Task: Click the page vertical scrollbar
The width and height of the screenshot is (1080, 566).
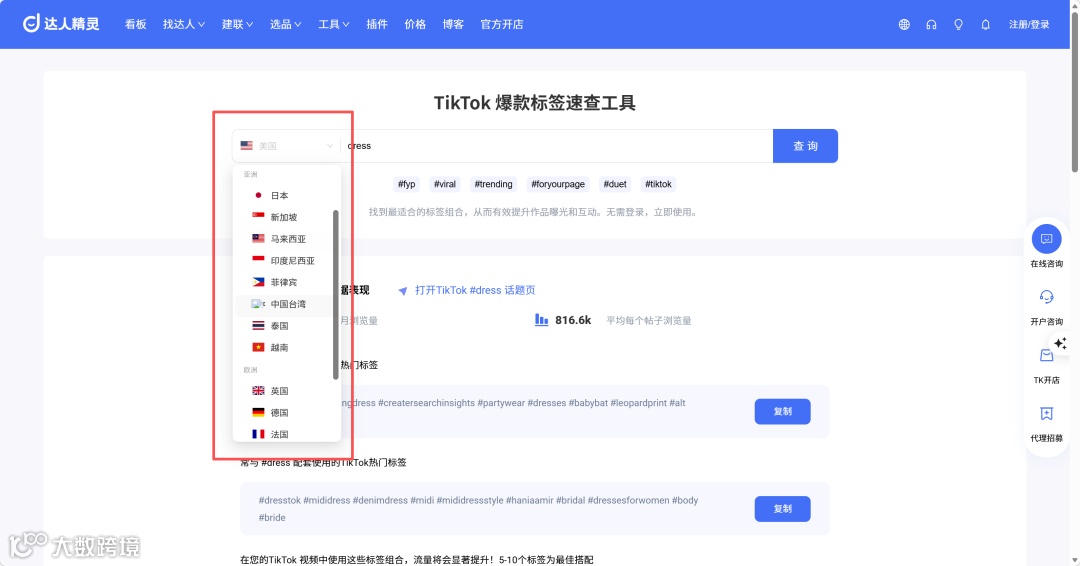Action: [1075, 90]
